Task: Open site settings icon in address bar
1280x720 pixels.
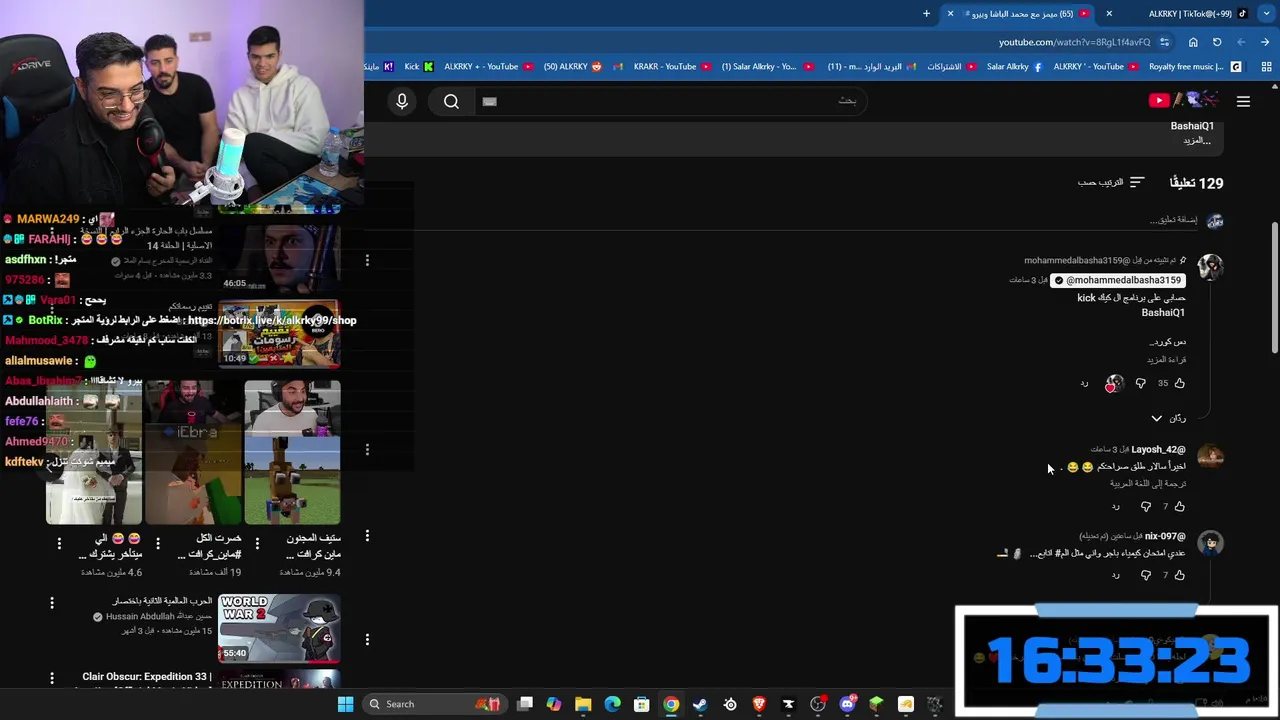Action: click(1165, 42)
